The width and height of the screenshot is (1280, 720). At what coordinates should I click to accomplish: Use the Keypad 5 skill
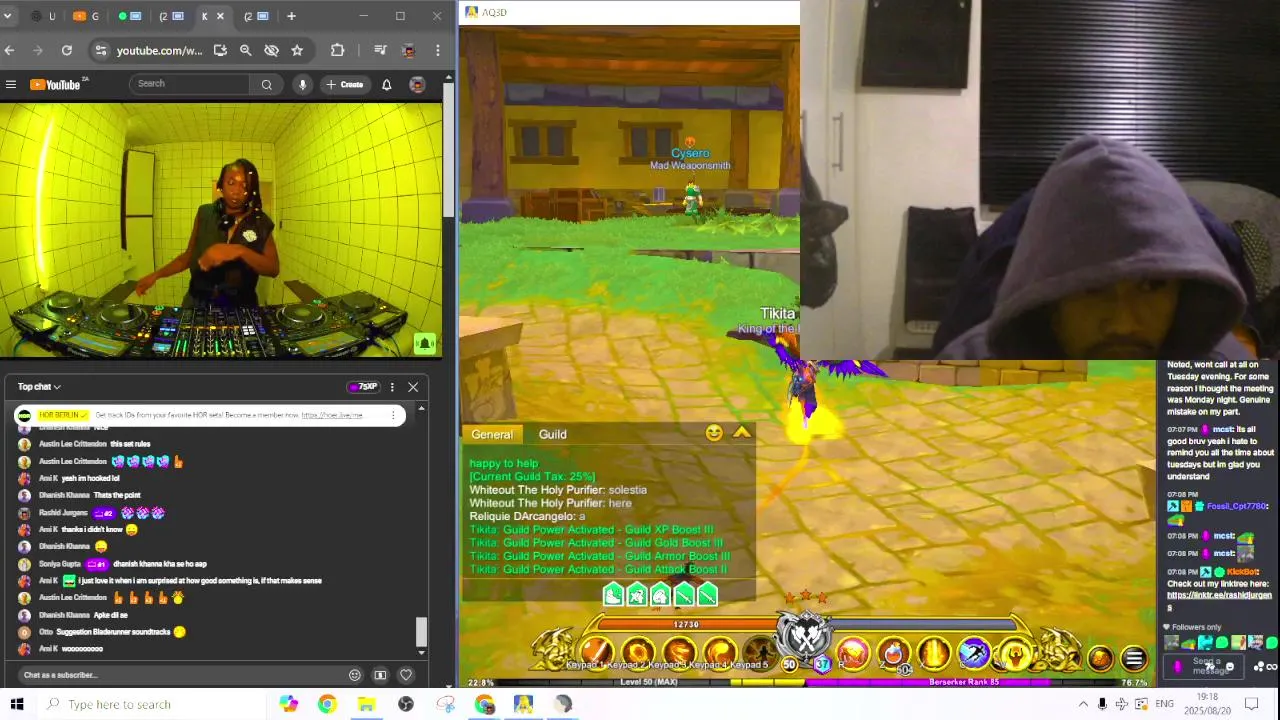tap(760, 654)
